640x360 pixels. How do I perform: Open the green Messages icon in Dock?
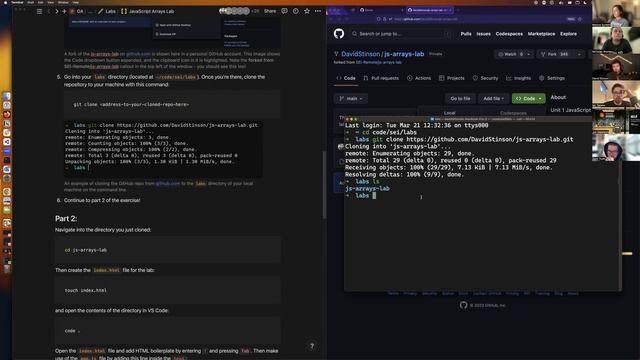7,210
